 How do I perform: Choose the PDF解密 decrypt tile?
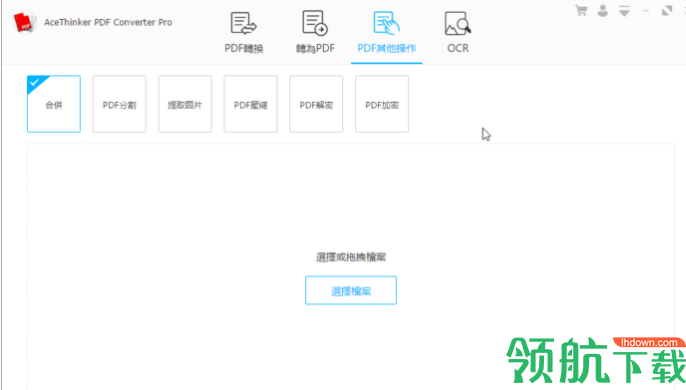point(316,104)
